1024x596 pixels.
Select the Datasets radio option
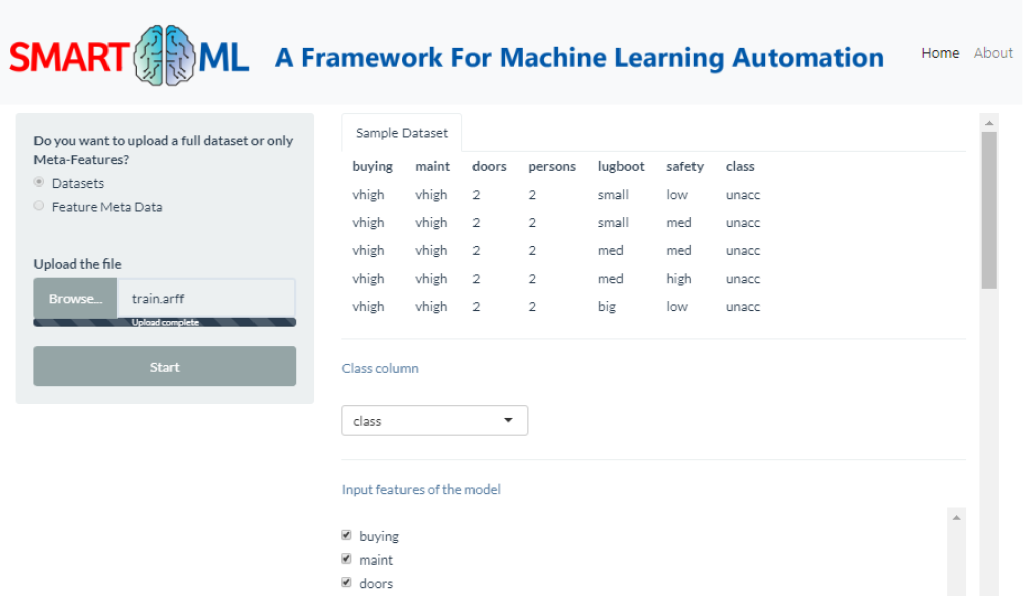click(39, 182)
